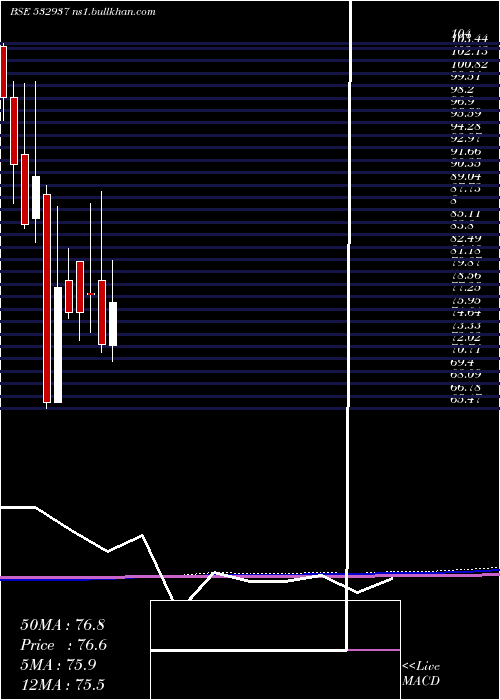Click the '12MA : 75.5' readout
Image resolution: width=500 pixels, height=700 pixels.
click(x=62, y=685)
